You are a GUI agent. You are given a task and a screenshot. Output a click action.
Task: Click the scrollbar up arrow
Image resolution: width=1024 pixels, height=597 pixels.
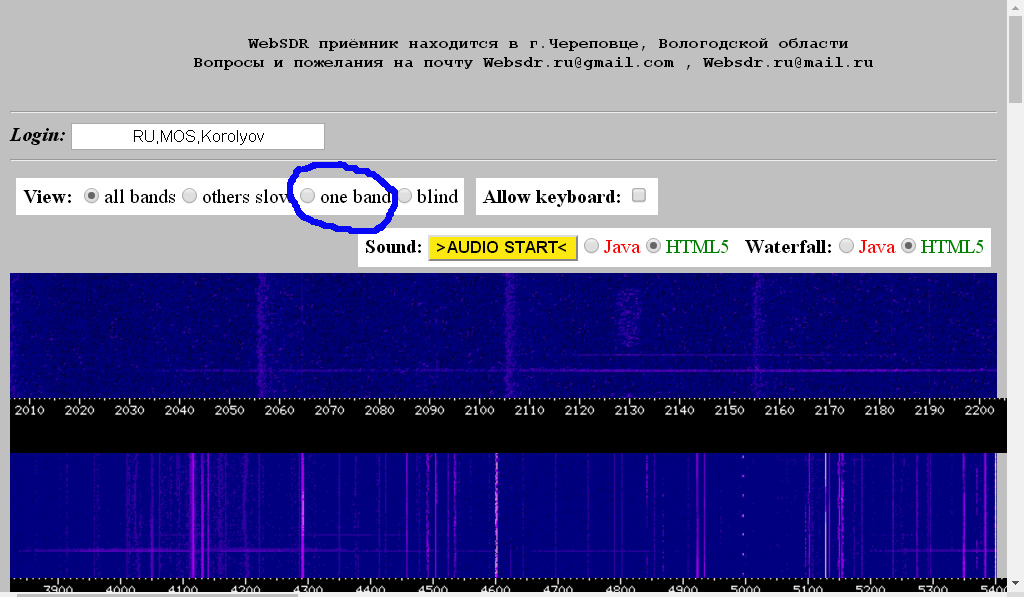tap(1015, 7)
